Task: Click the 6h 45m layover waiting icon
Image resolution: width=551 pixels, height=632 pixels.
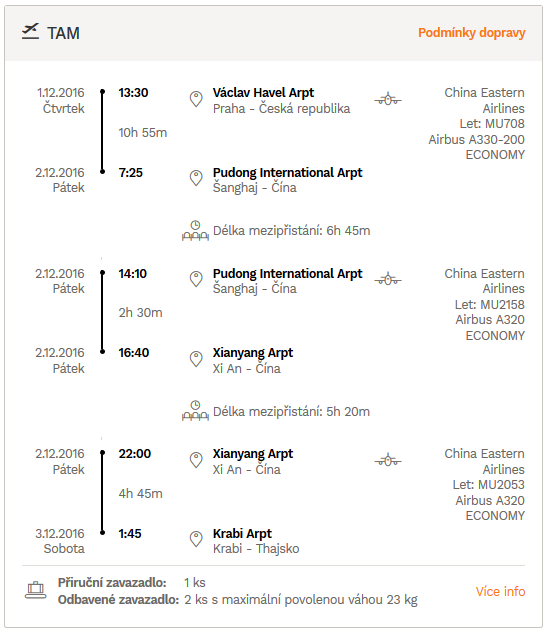Action: click(195, 231)
